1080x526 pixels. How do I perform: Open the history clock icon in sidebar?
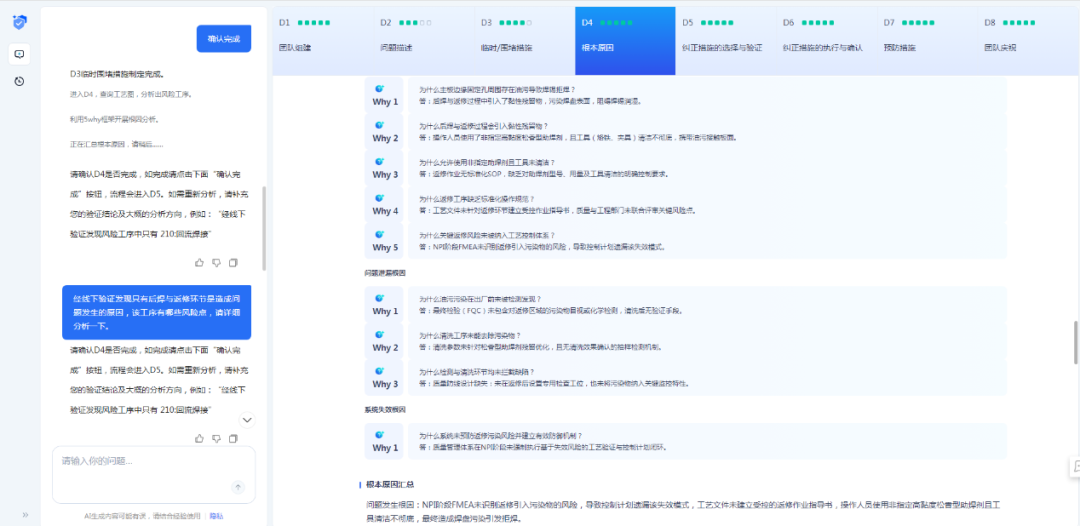[20, 81]
